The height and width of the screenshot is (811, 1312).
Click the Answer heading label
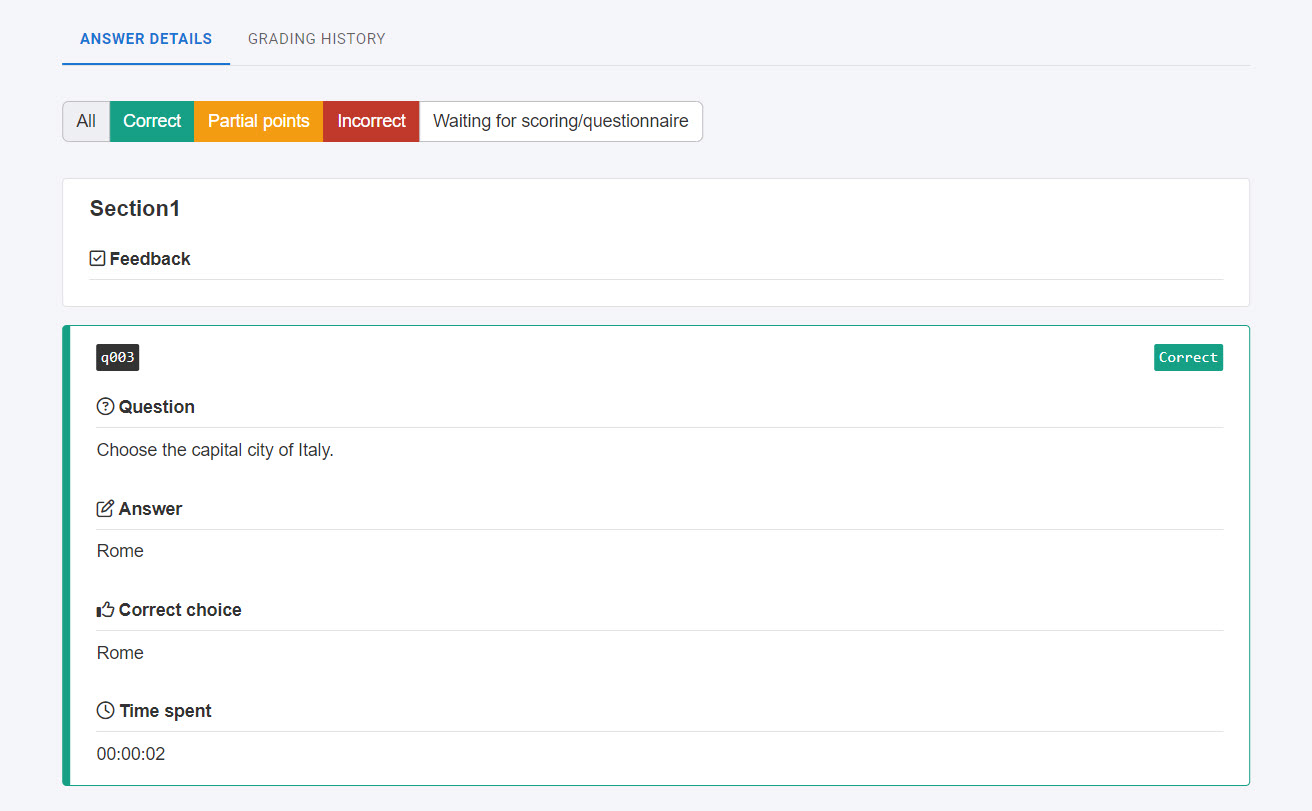coord(150,509)
